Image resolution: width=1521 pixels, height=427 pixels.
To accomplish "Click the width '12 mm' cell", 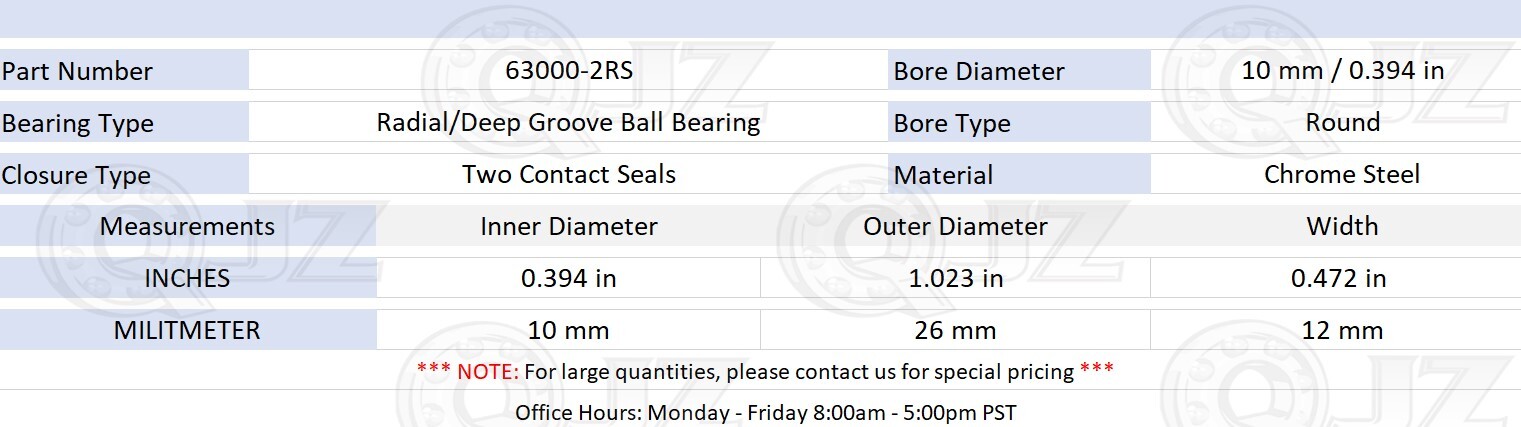I will point(1337,330).
